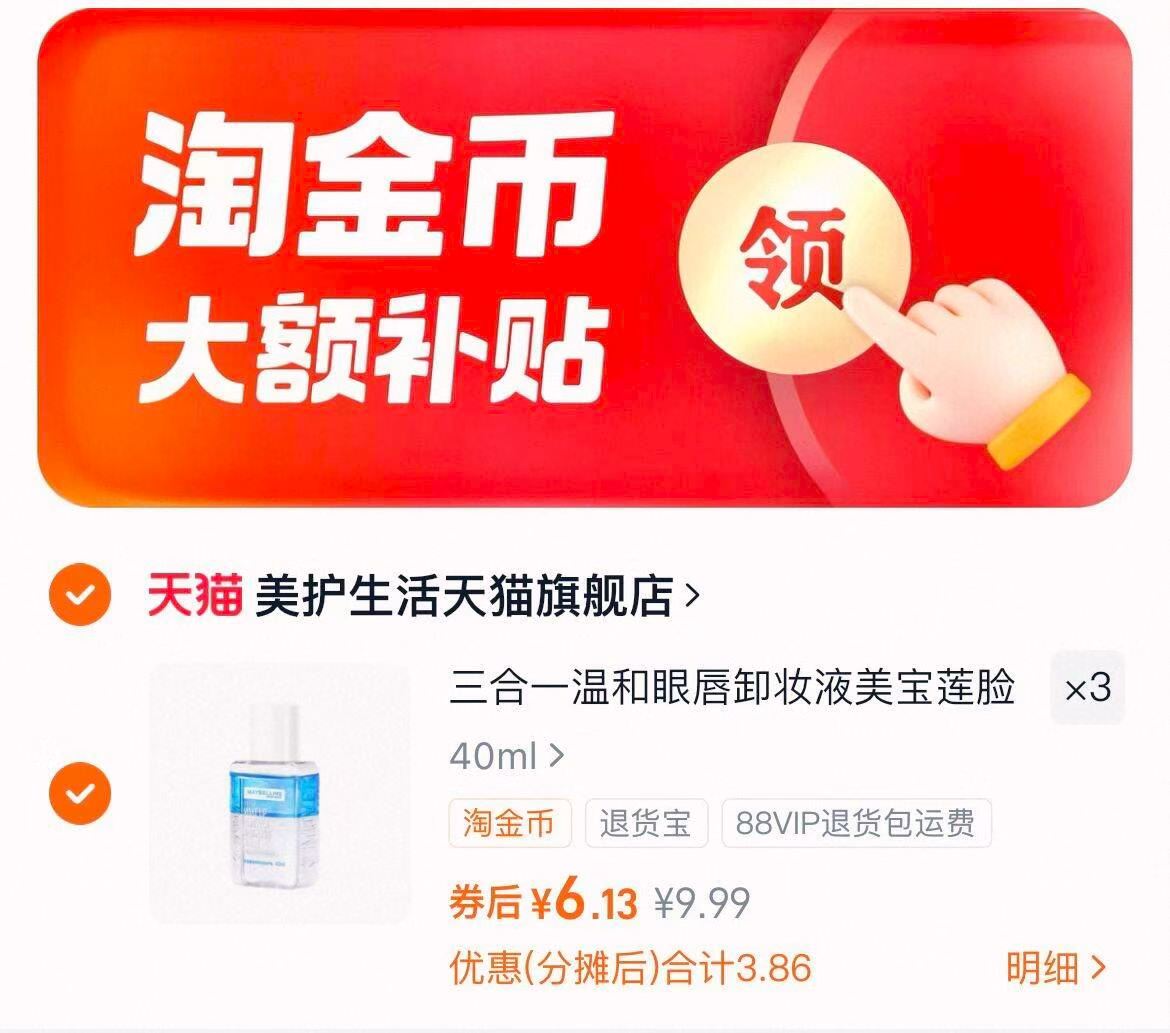
Task: Tap the 退货宝 tag
Action: tap(646, 823)
